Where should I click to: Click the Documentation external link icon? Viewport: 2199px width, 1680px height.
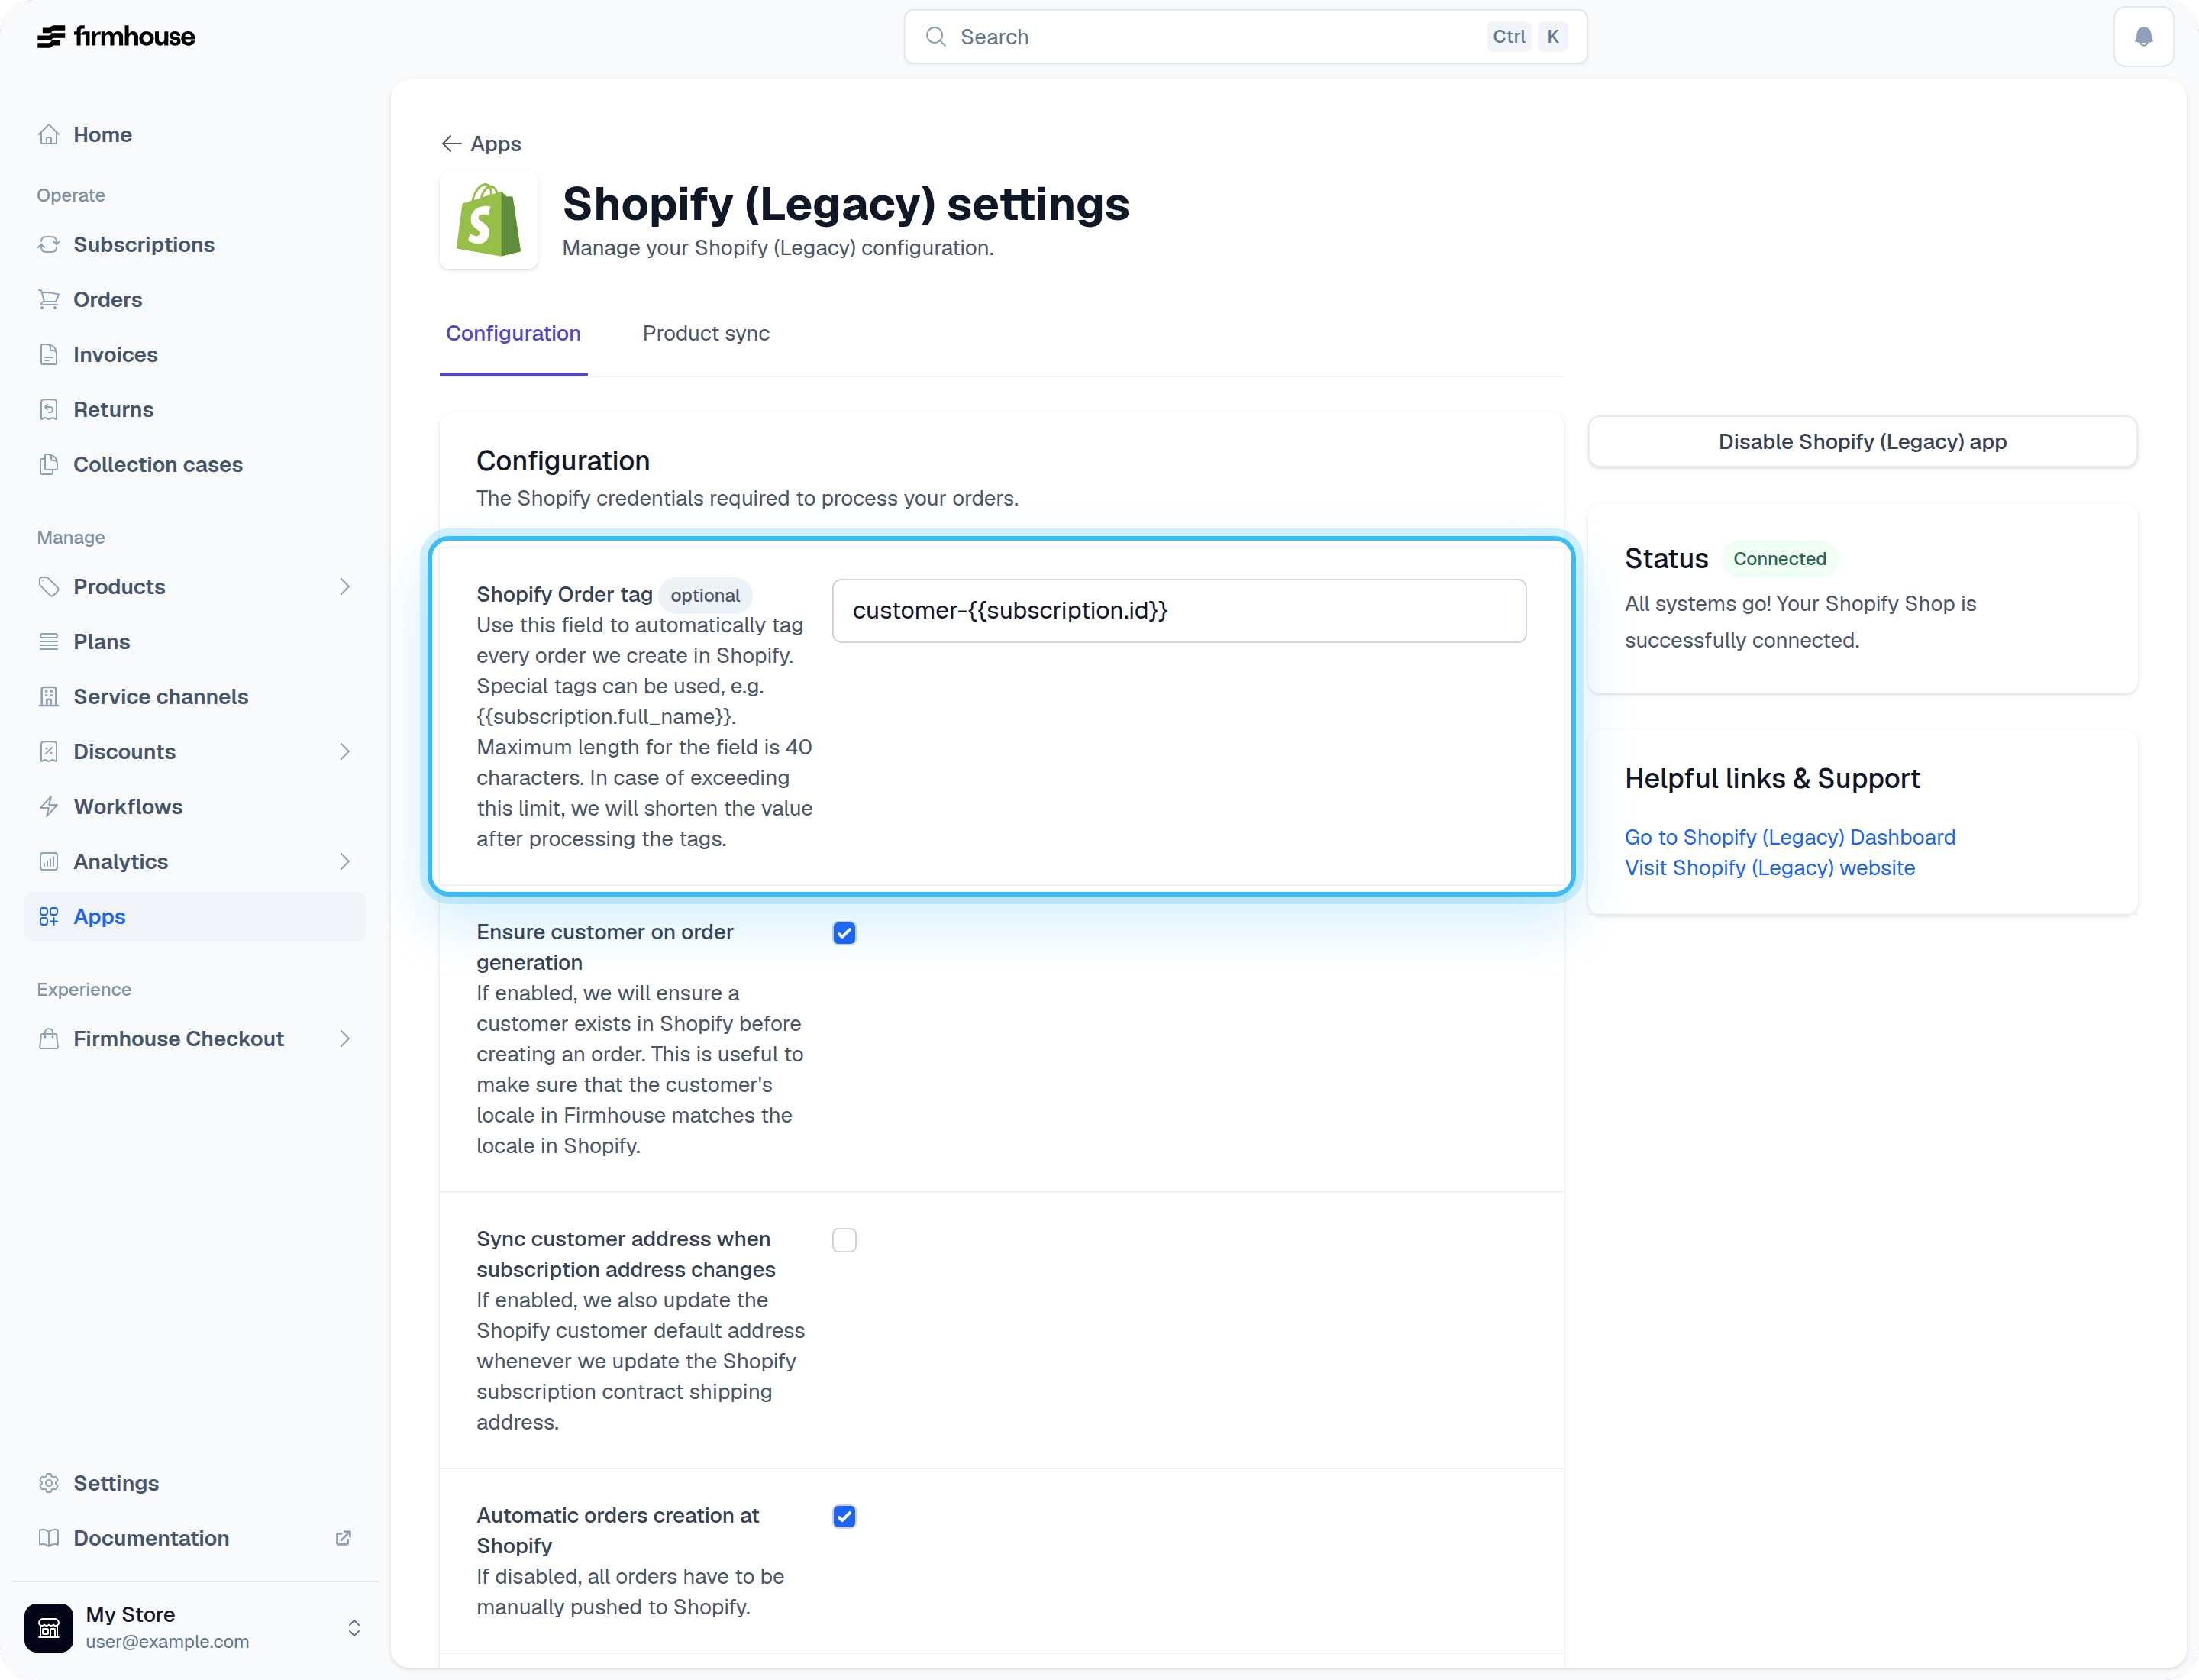[x=343, y=1538]
